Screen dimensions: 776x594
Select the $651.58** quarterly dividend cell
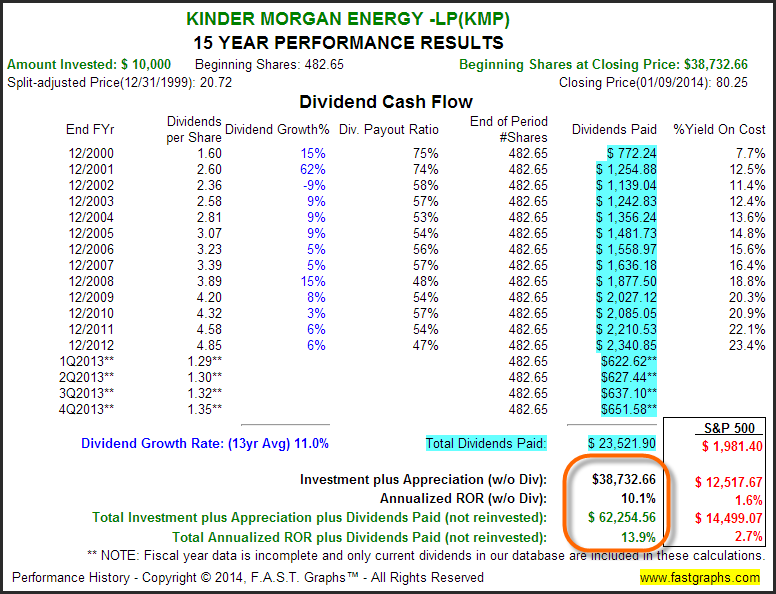[x=629, y=409]
